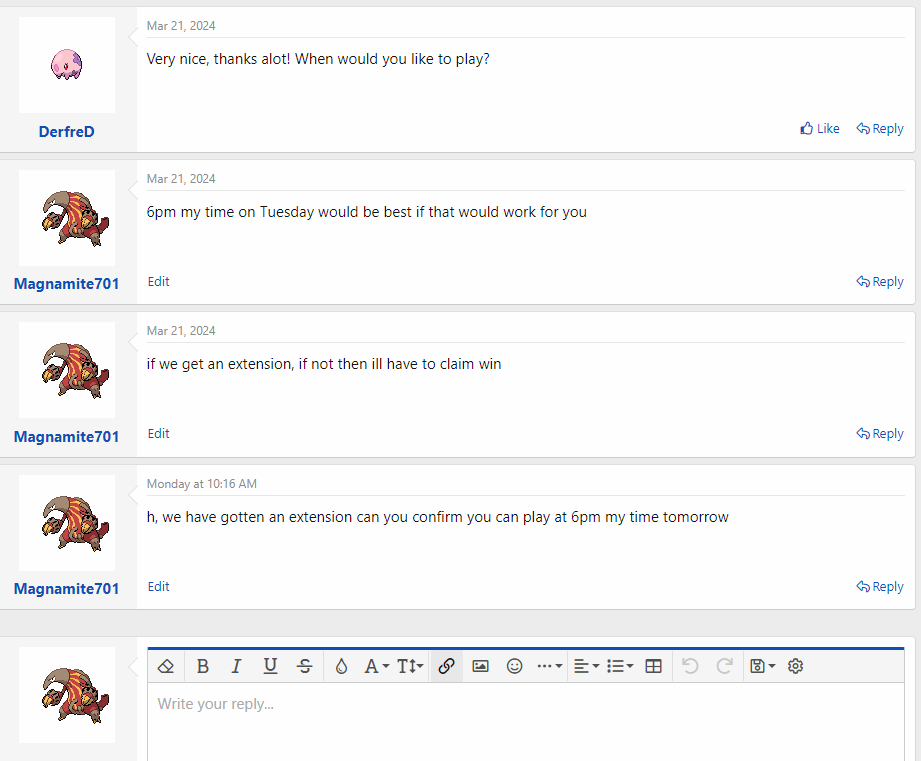Open the text color droplet picker

(x=341, y=666)
